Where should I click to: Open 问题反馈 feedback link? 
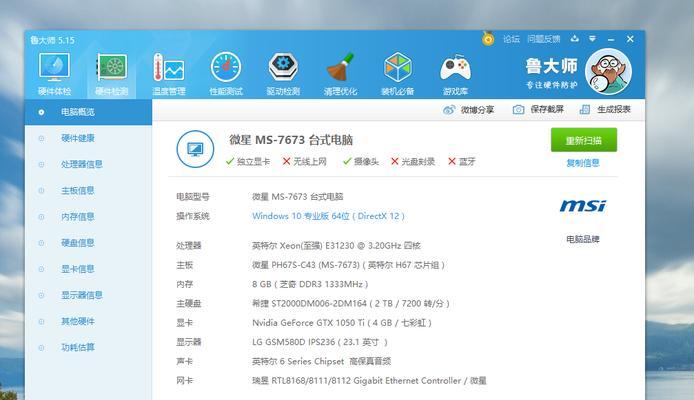click(544, 39)
